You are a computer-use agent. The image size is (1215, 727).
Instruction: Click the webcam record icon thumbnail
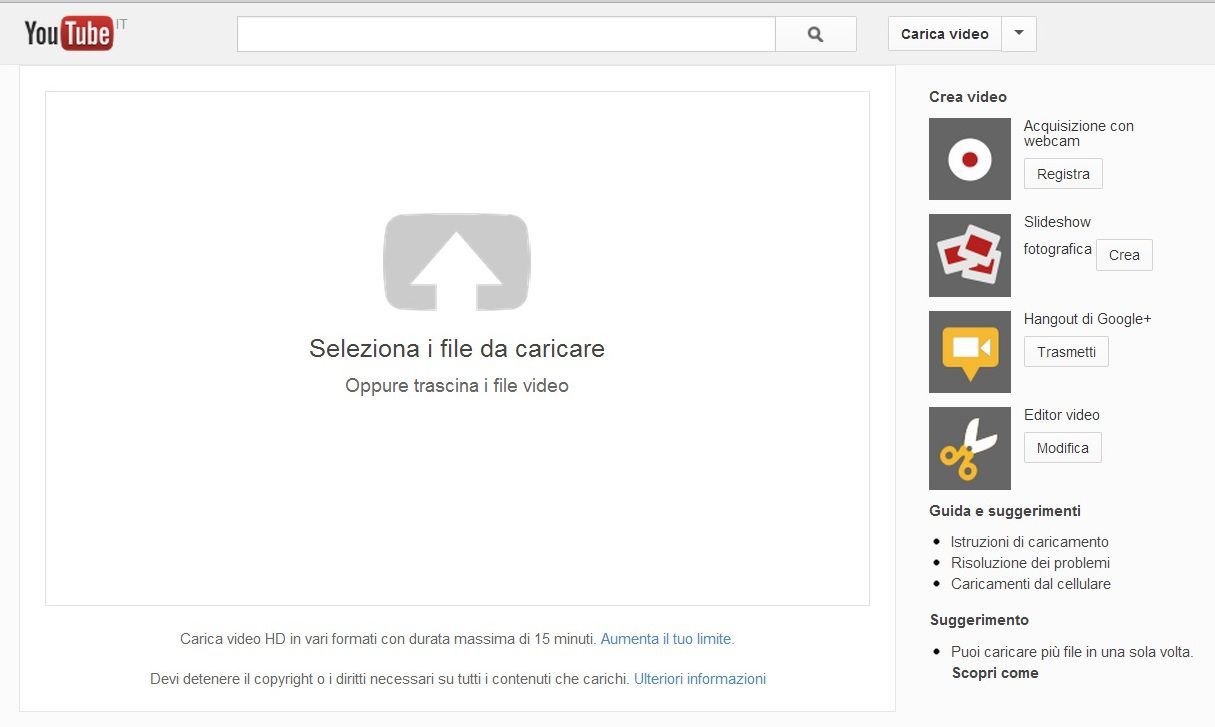click(x=970, y=159)
